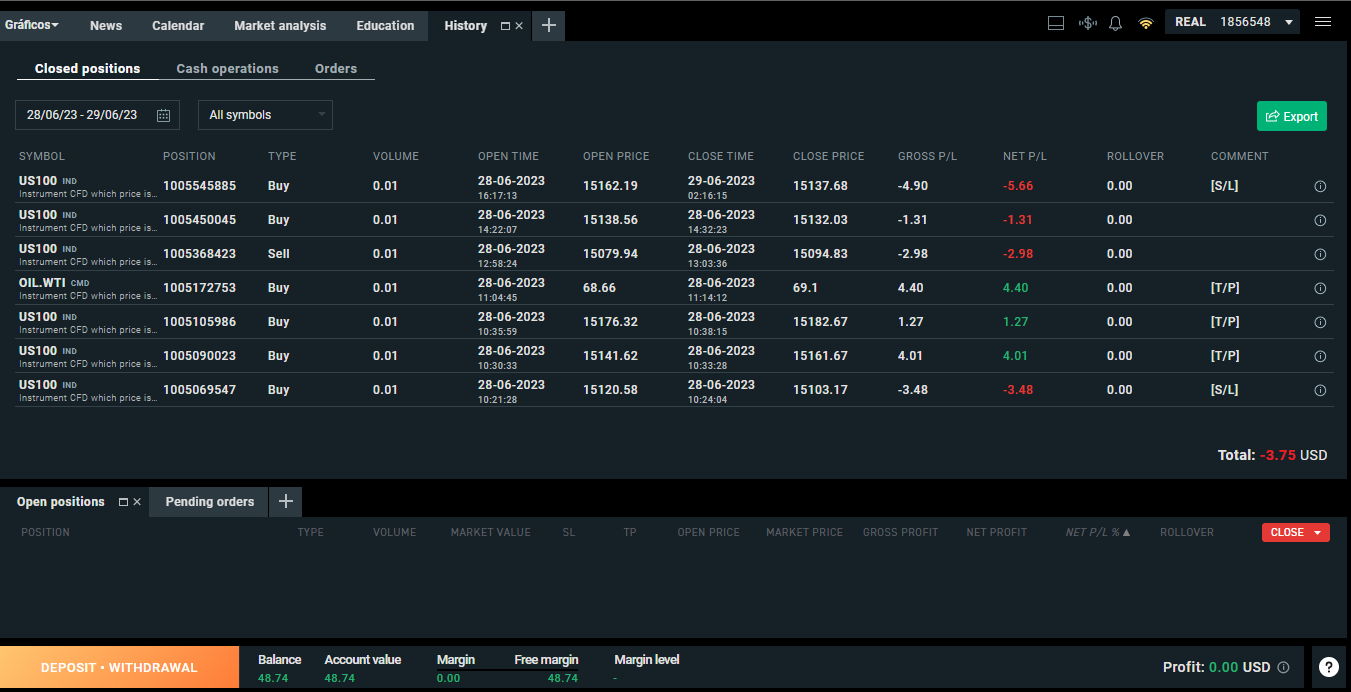Add a new tab with the plus button
Image resolution: width=1351 pixels, height=692 pixels.
tap(548, 26)
